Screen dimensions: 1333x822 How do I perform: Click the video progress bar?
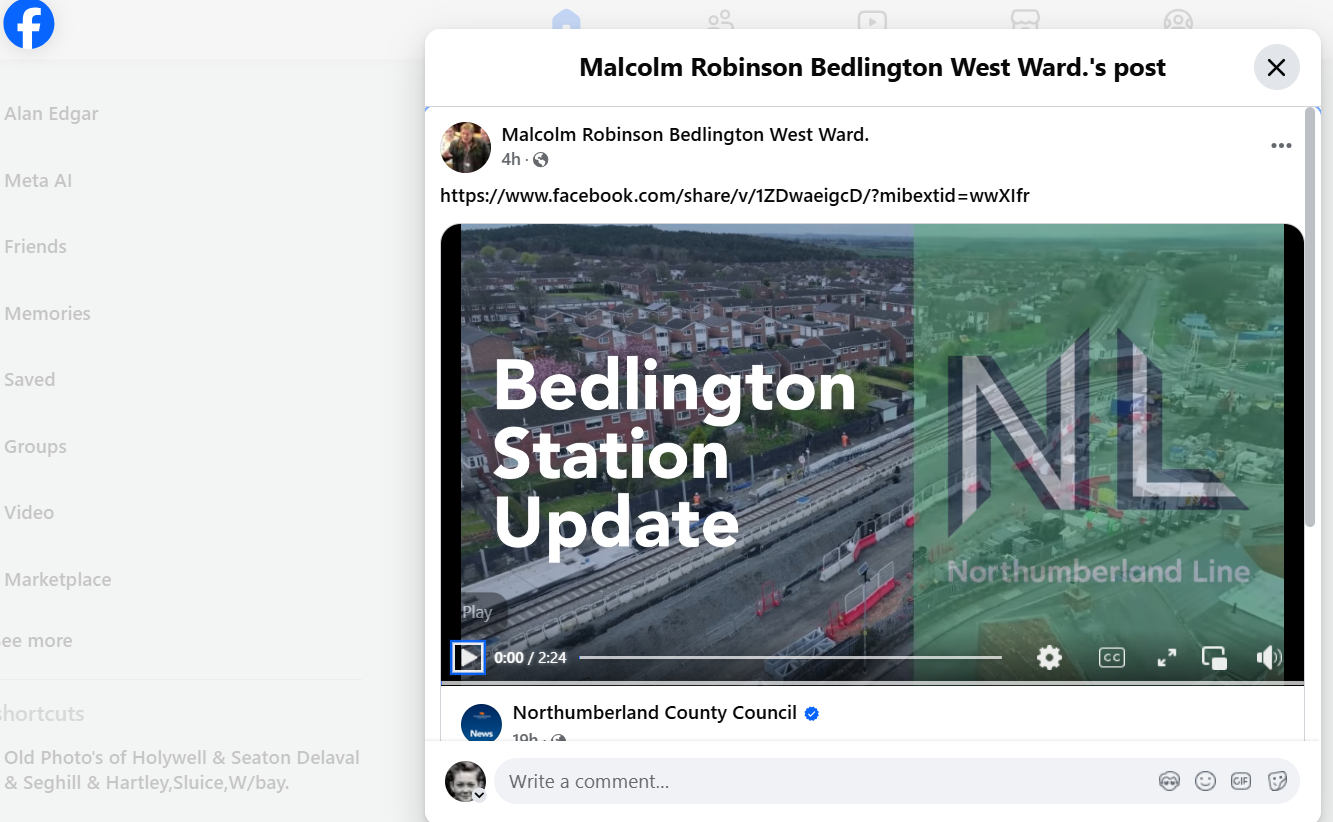pos(790,657)
